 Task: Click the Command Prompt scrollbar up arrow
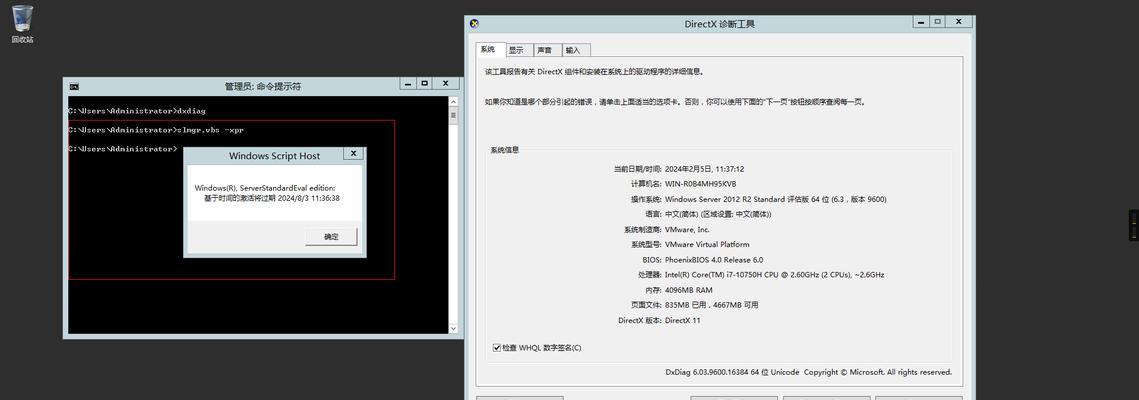[454, 102]
